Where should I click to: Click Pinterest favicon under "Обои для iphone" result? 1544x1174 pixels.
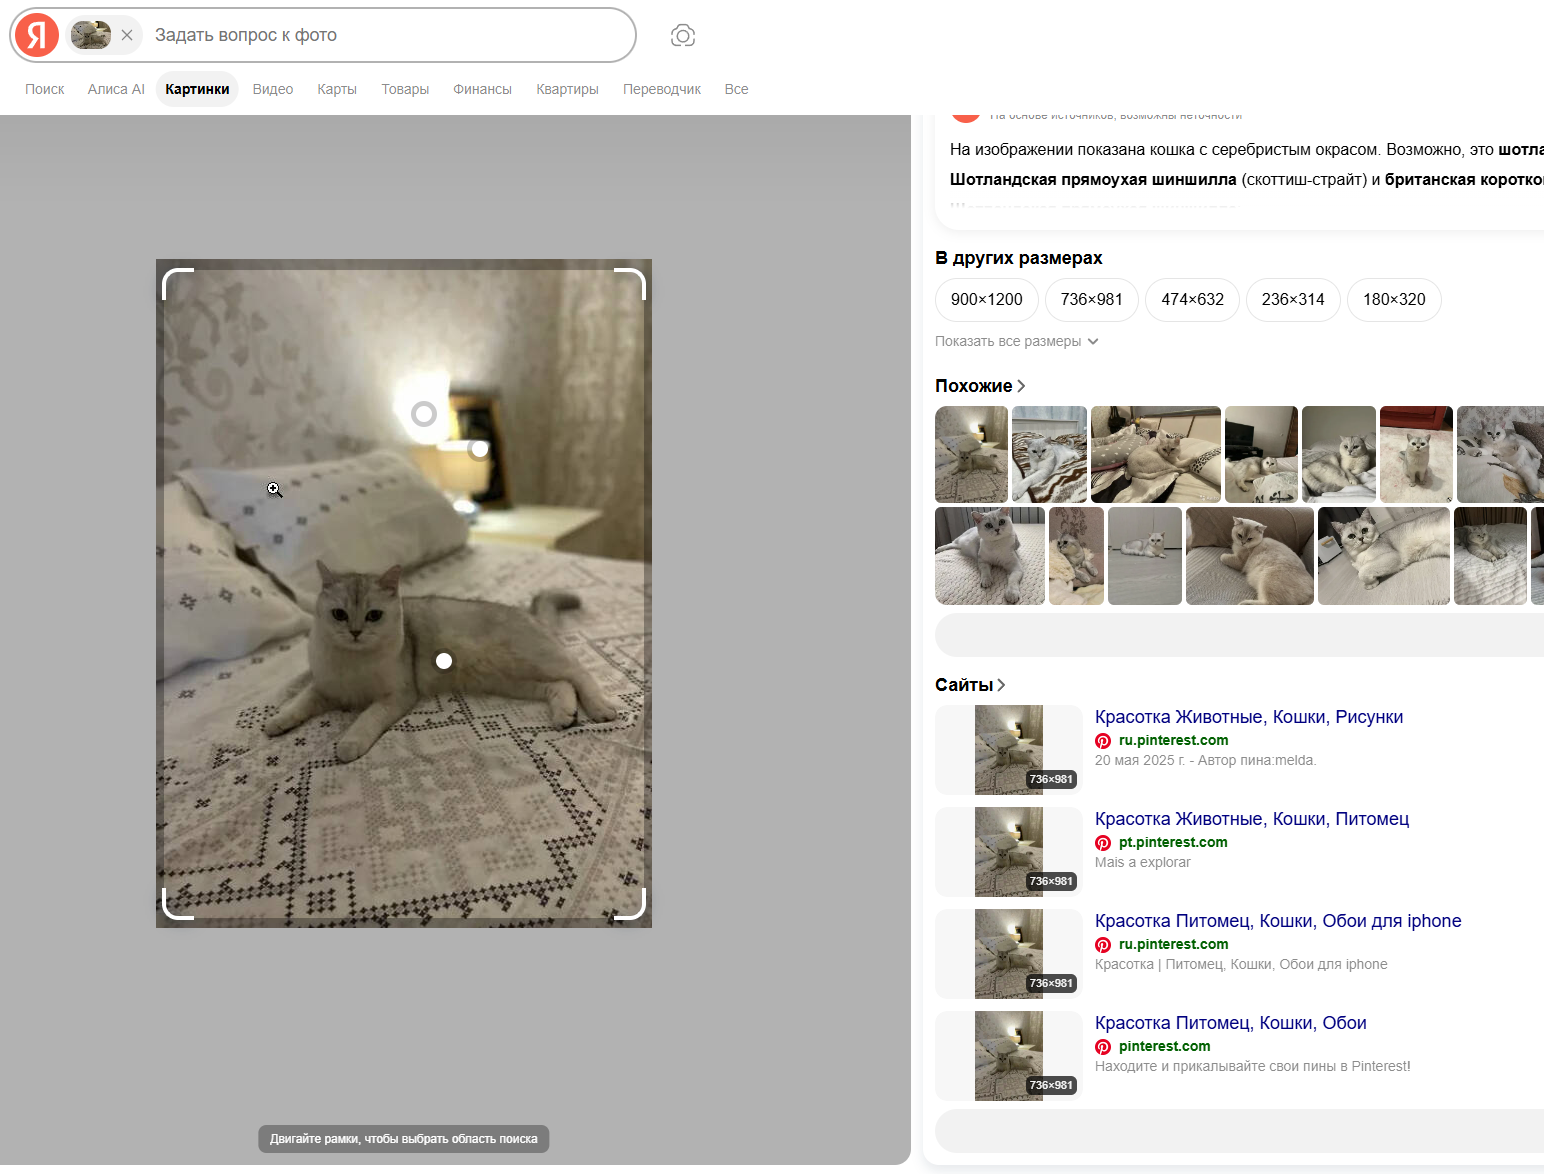tap(1103, 945)
